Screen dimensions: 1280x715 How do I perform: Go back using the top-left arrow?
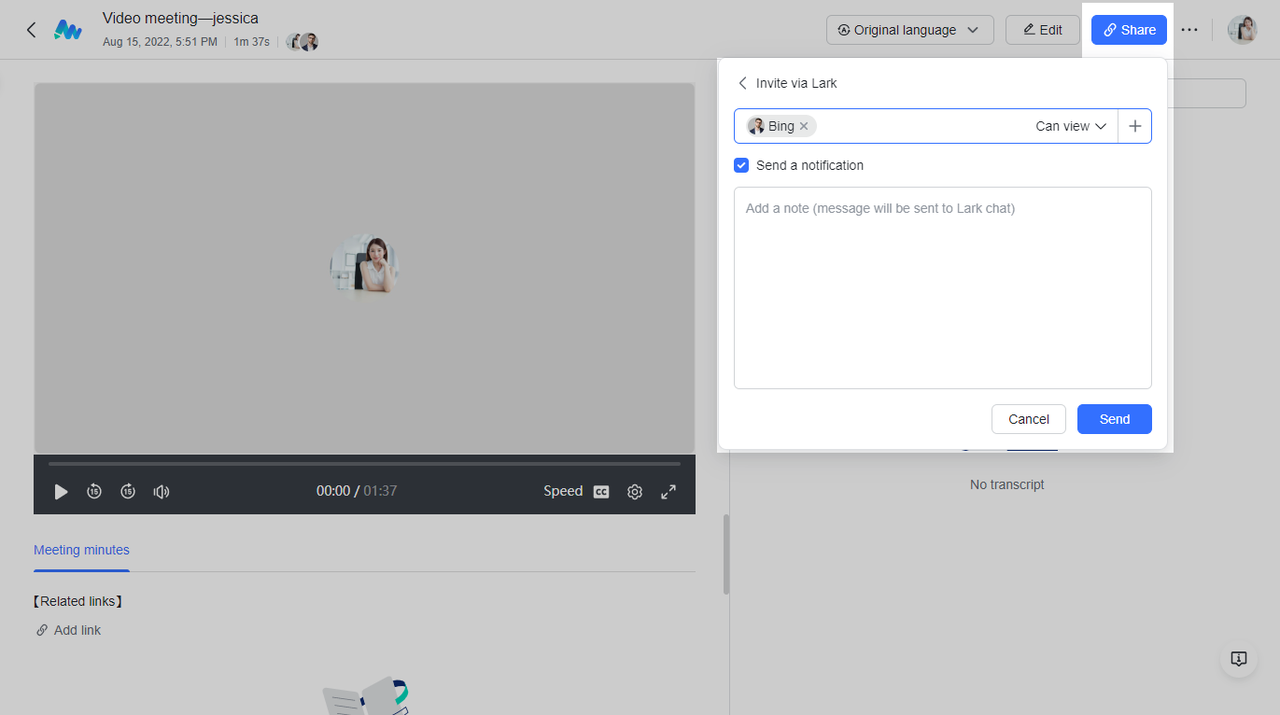[31, 30]
